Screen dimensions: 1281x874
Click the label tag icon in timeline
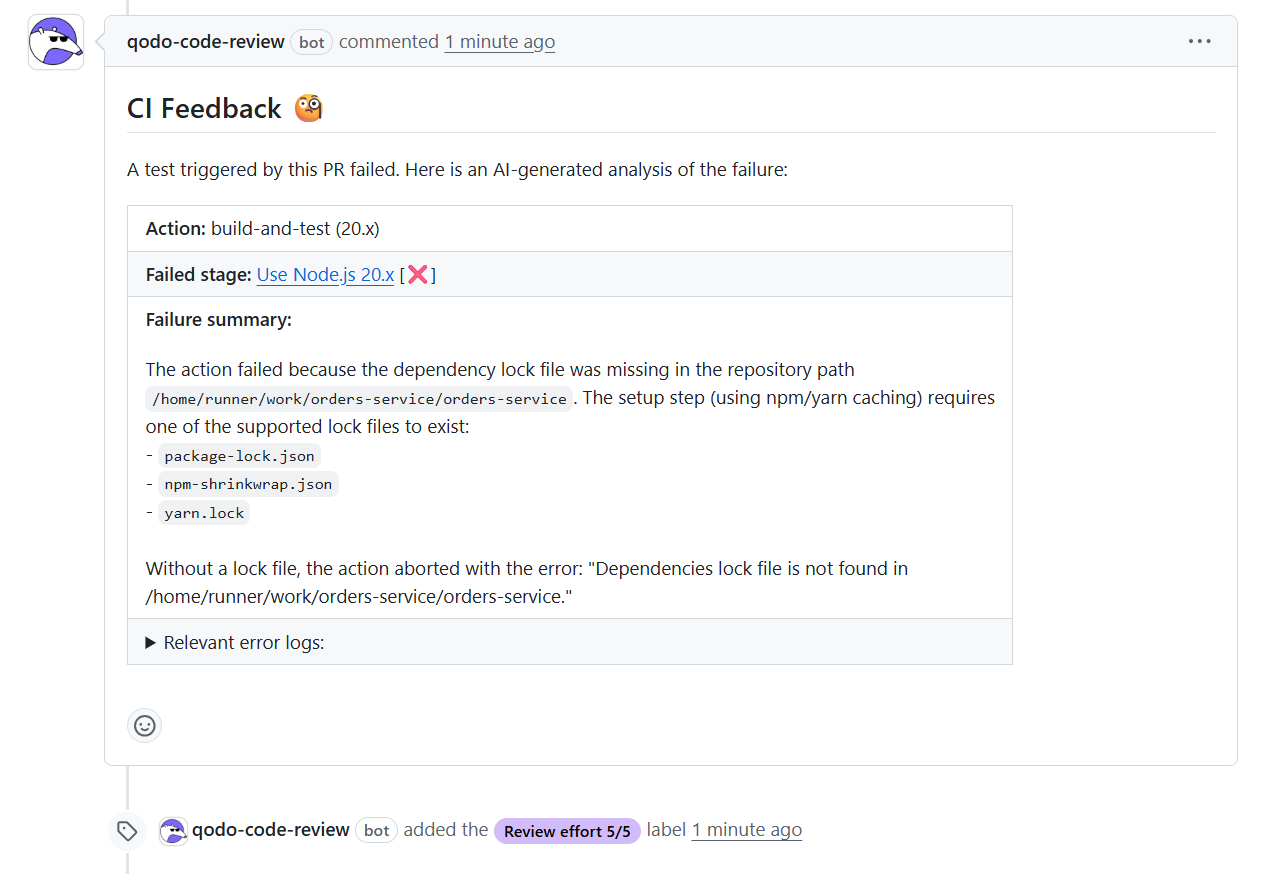pos(127,830)
